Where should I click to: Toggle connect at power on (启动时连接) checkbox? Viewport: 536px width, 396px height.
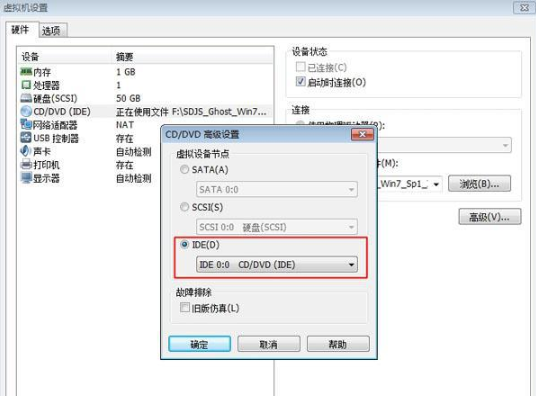point(300,82)
